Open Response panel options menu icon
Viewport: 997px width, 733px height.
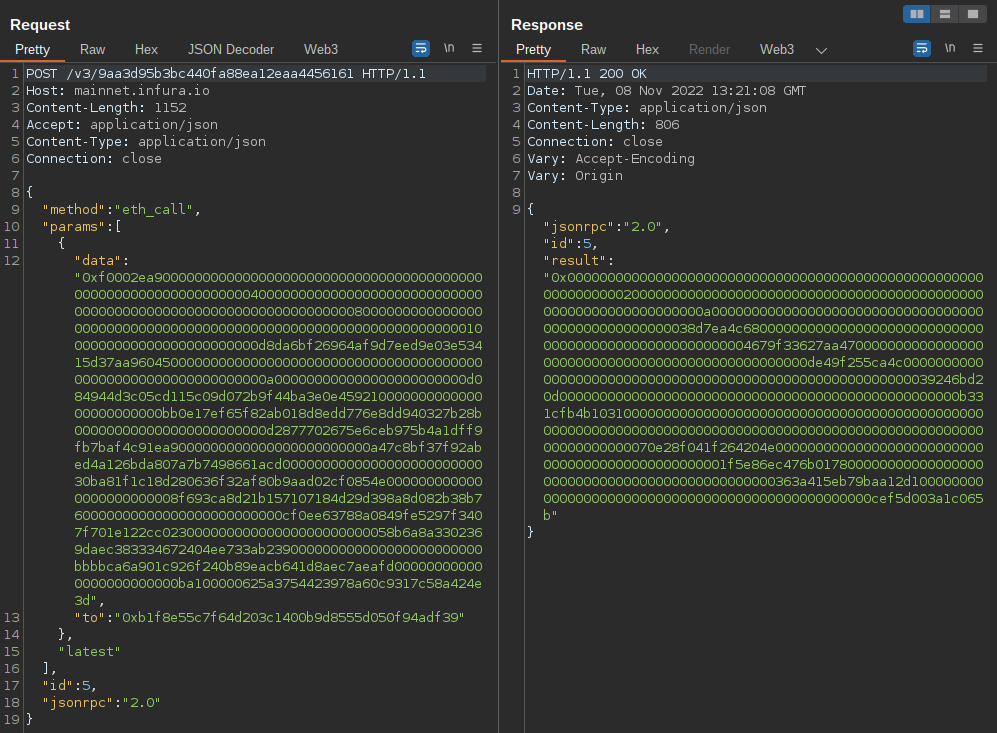[978, 48]
